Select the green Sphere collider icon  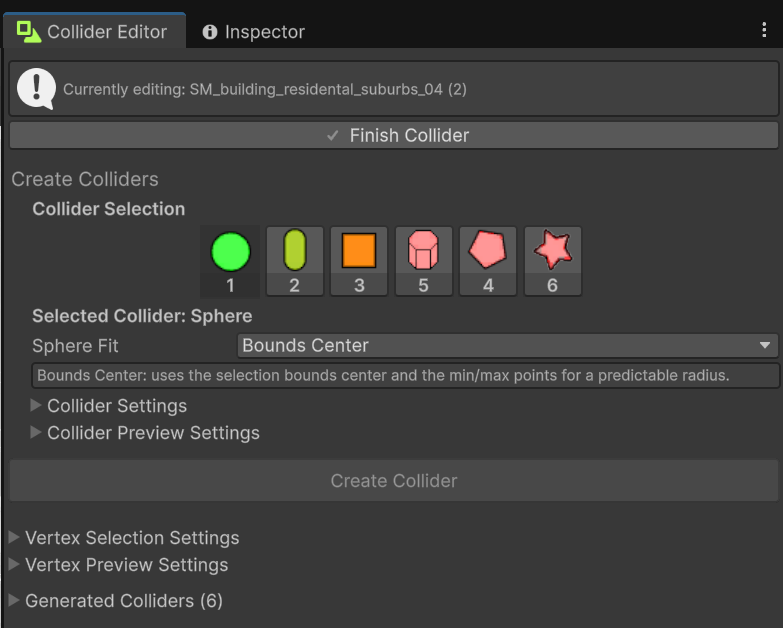230,261
